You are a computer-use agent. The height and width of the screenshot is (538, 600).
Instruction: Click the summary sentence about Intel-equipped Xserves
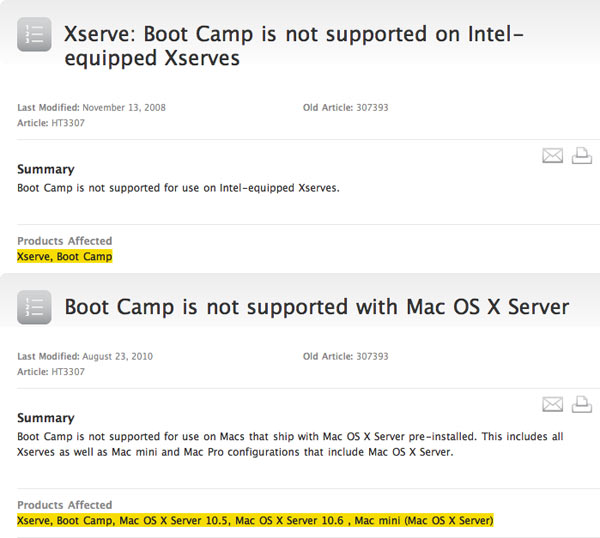pos(179,187)
